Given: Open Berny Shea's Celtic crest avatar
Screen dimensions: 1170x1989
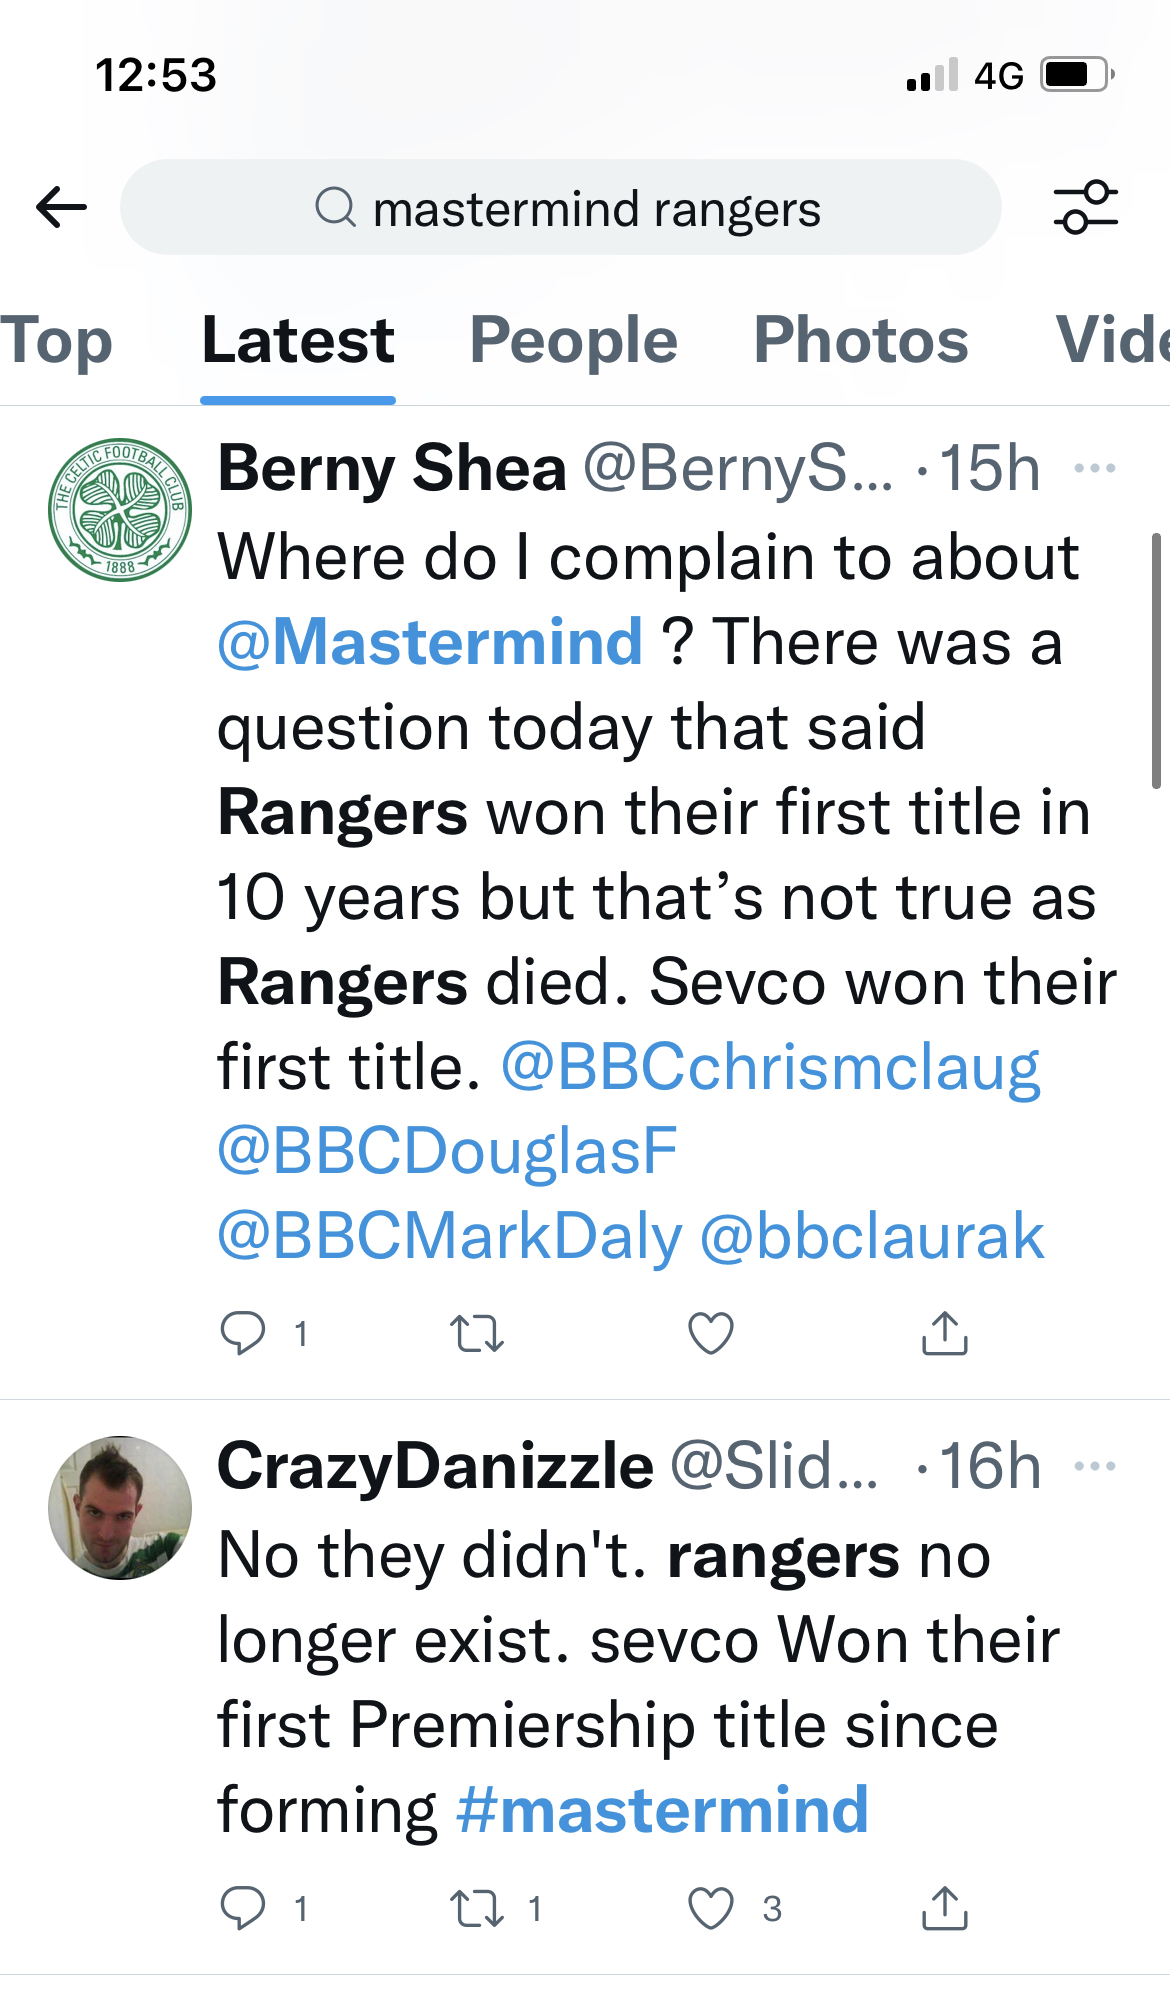Looking at the screenshot, I should [x=120, y=510].
